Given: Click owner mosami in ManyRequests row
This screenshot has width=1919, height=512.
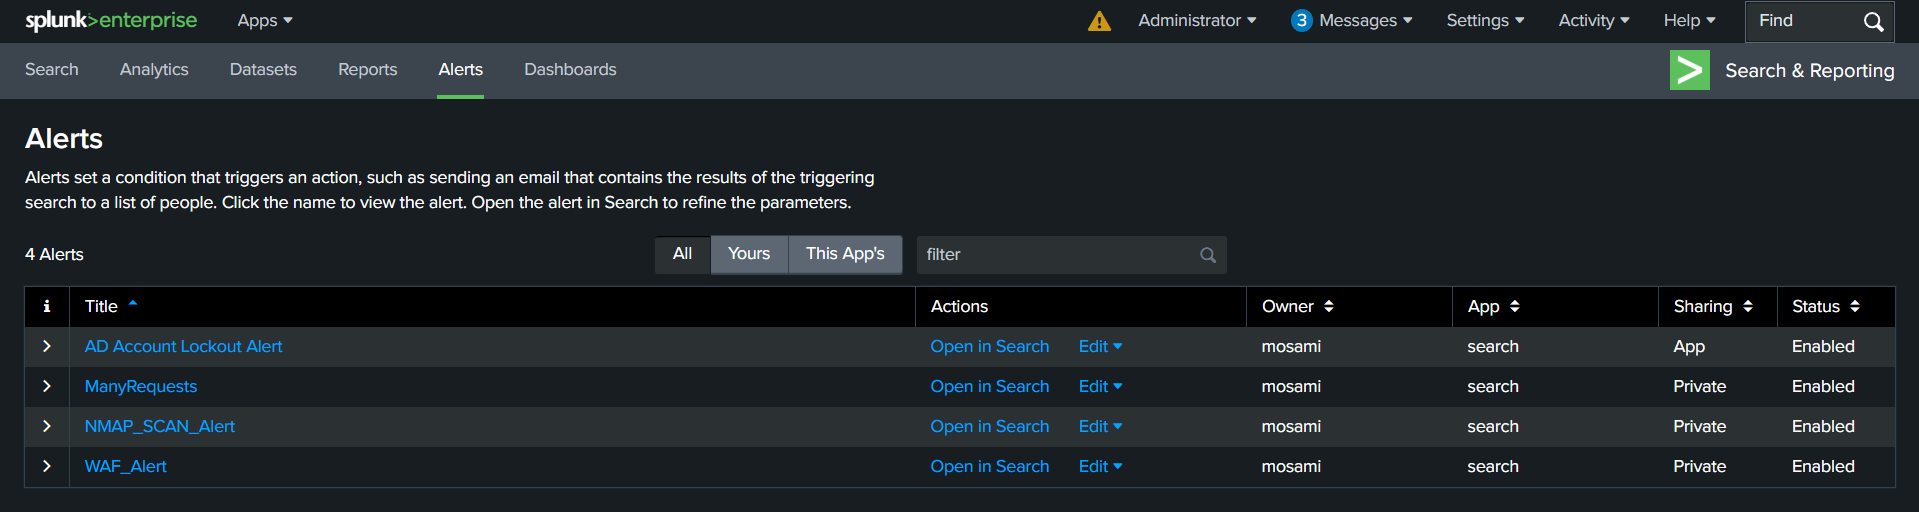Looking at the screenshot, I should (1291, 386).
